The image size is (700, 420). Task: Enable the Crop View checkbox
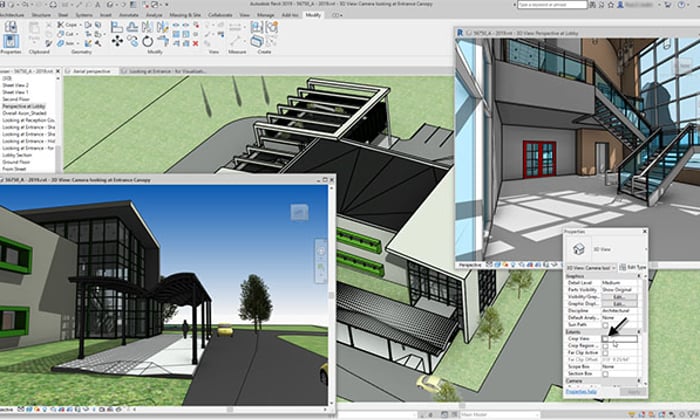click(606, 340)
